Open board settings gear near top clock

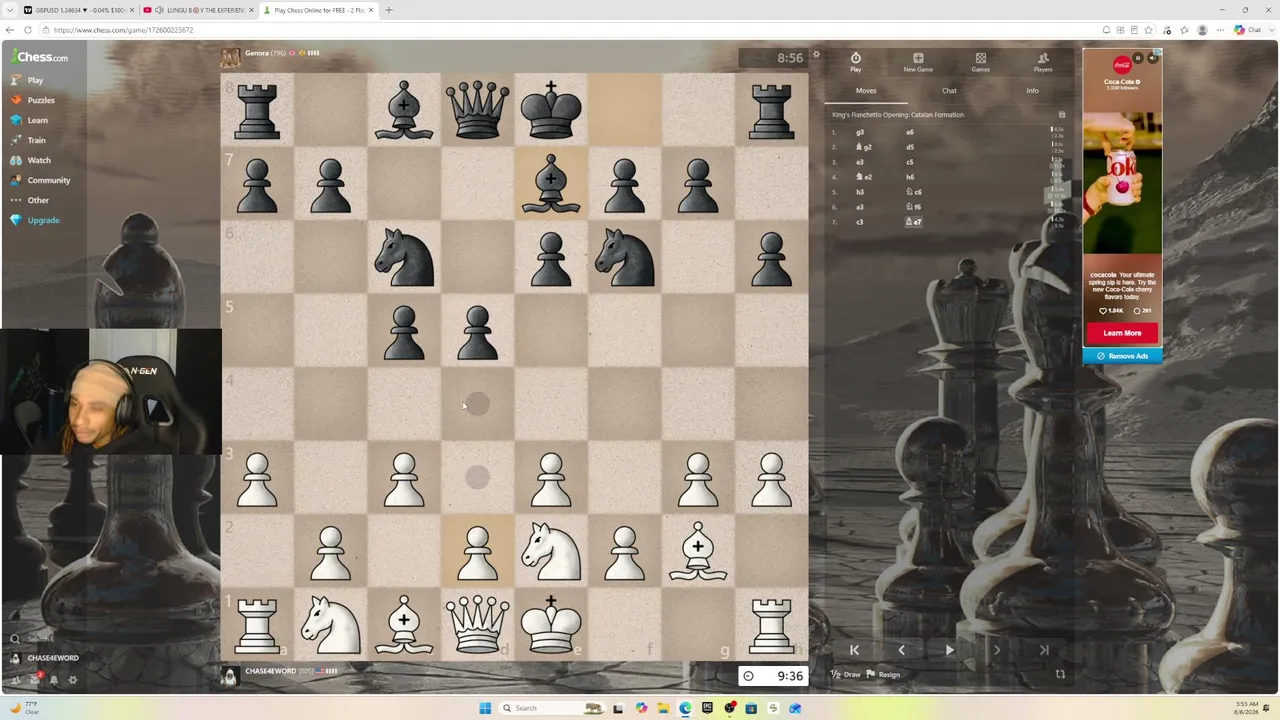click(816, 55)
